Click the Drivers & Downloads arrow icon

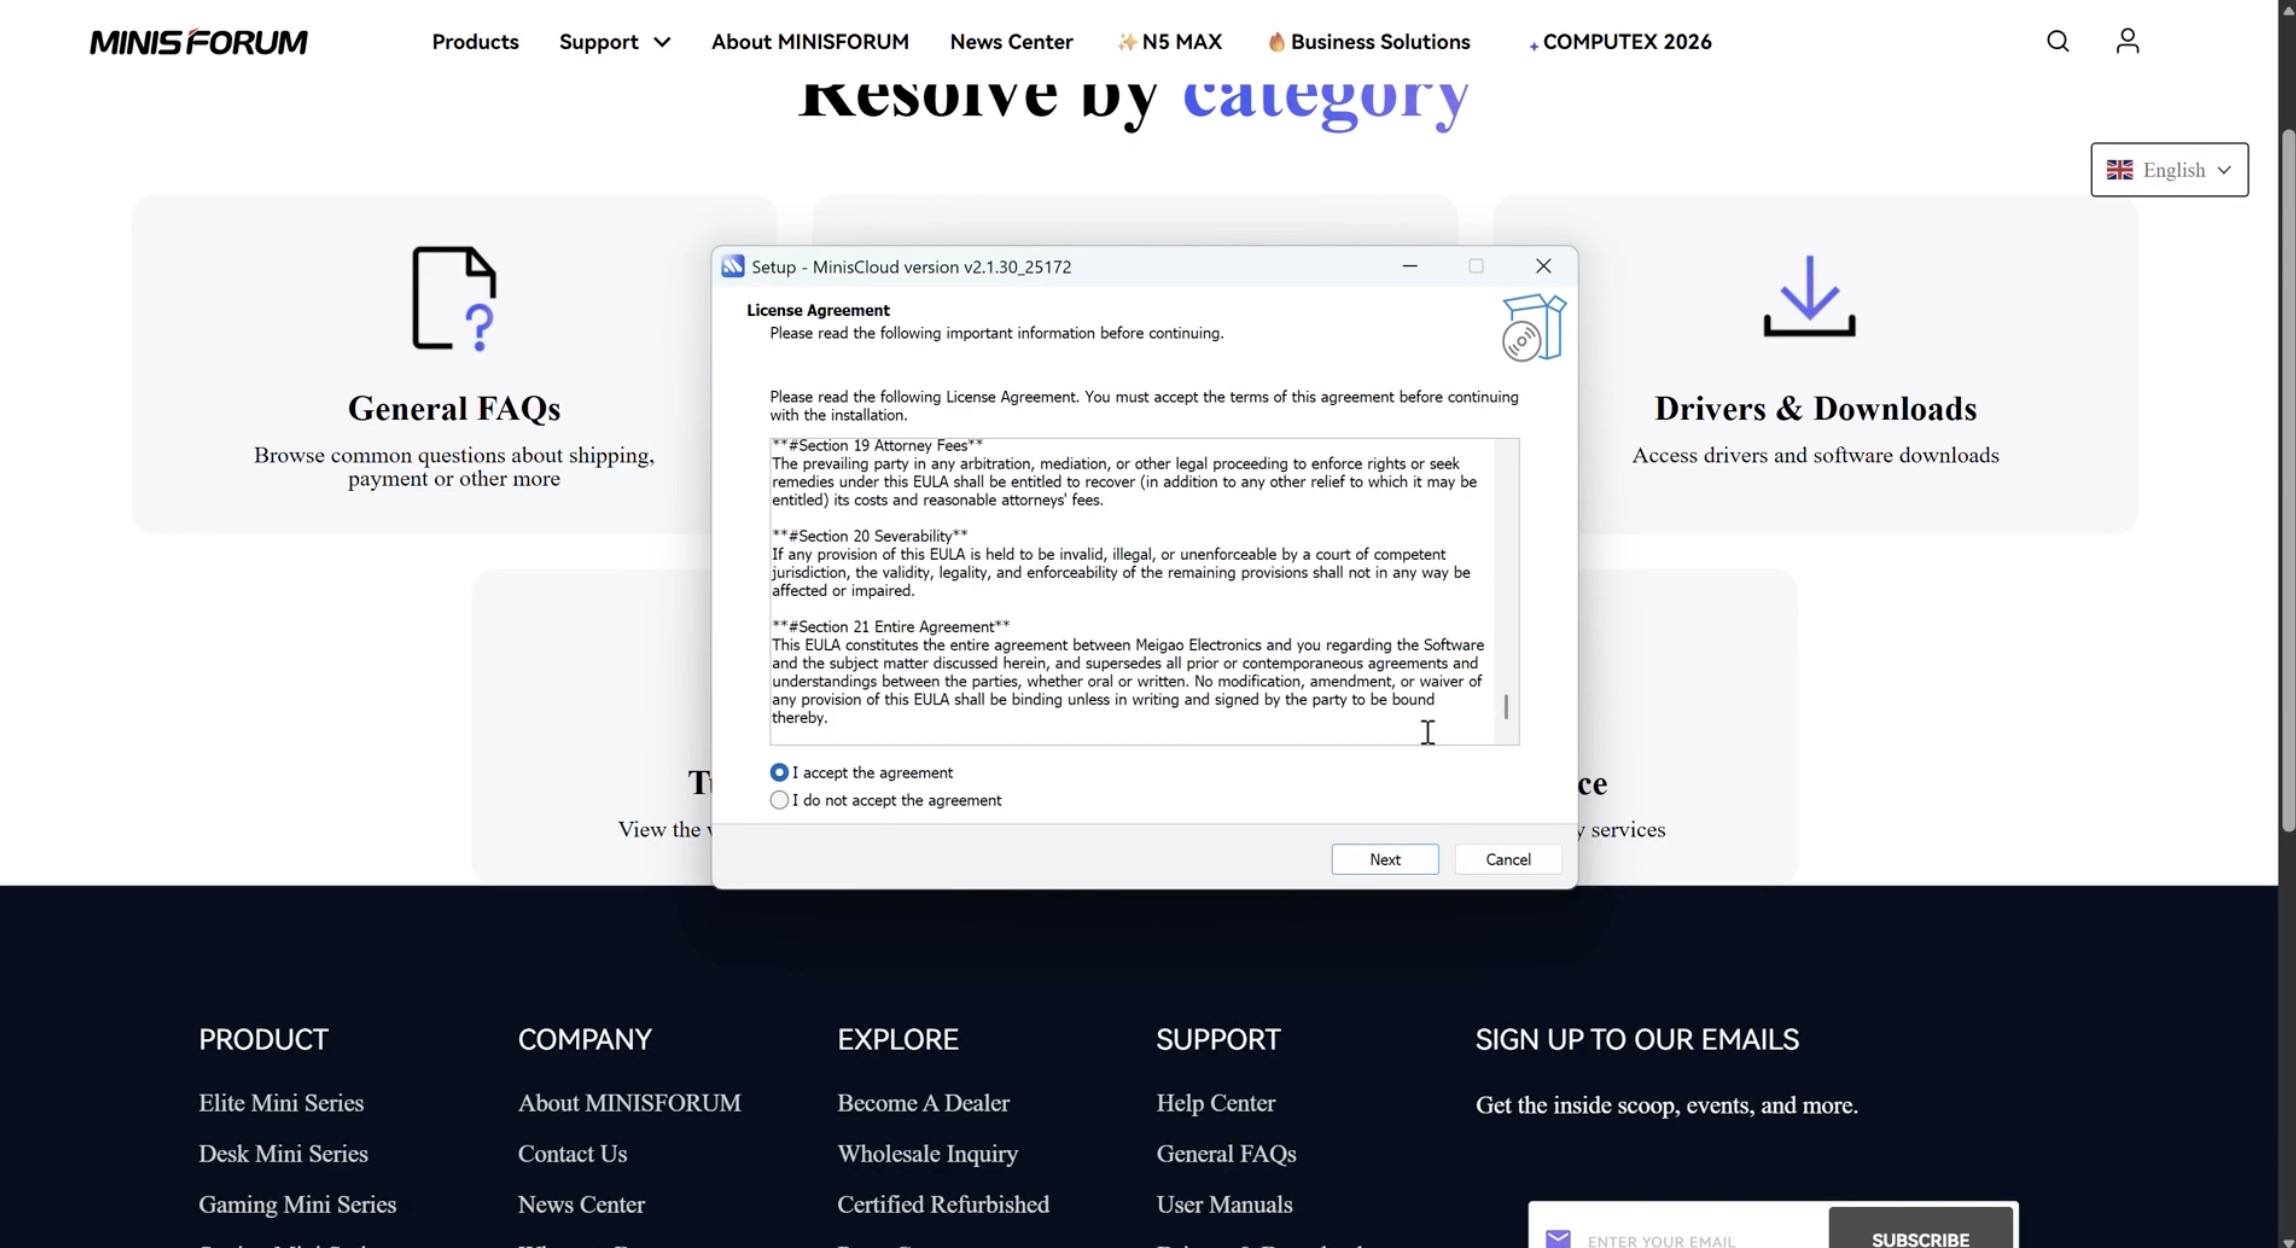pos(1809,296)
